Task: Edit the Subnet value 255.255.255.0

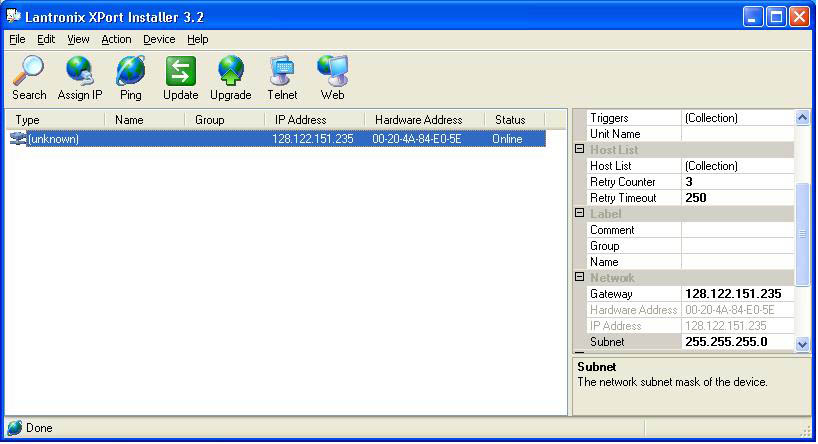Action: [738, 342]
